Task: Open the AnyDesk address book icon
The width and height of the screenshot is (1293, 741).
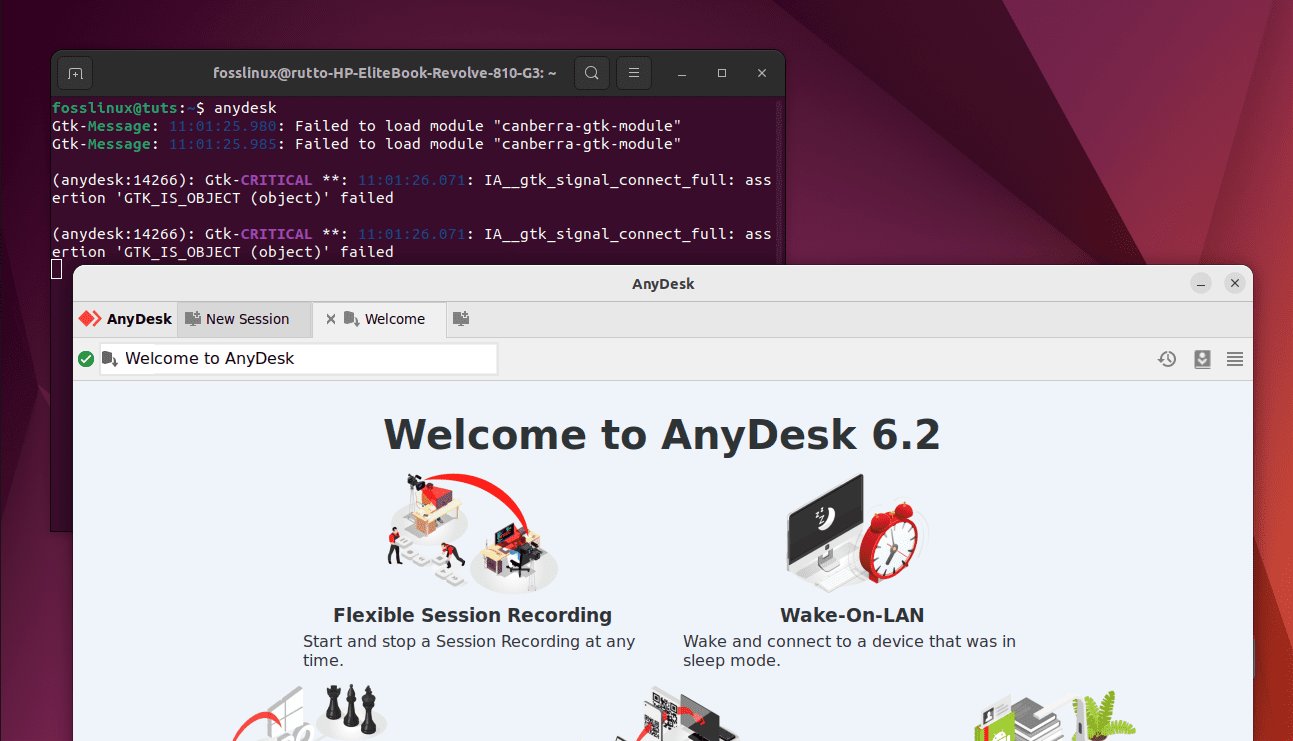Action: pos(1202,359)
